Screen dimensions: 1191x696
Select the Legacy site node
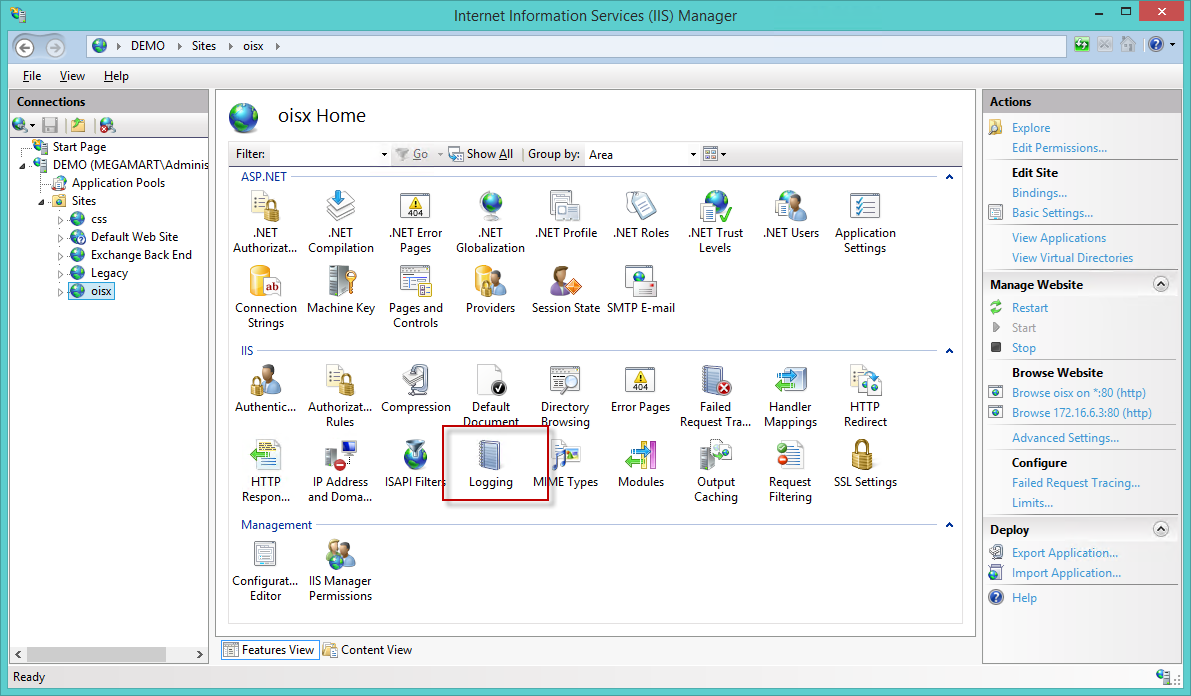[109, 274]
